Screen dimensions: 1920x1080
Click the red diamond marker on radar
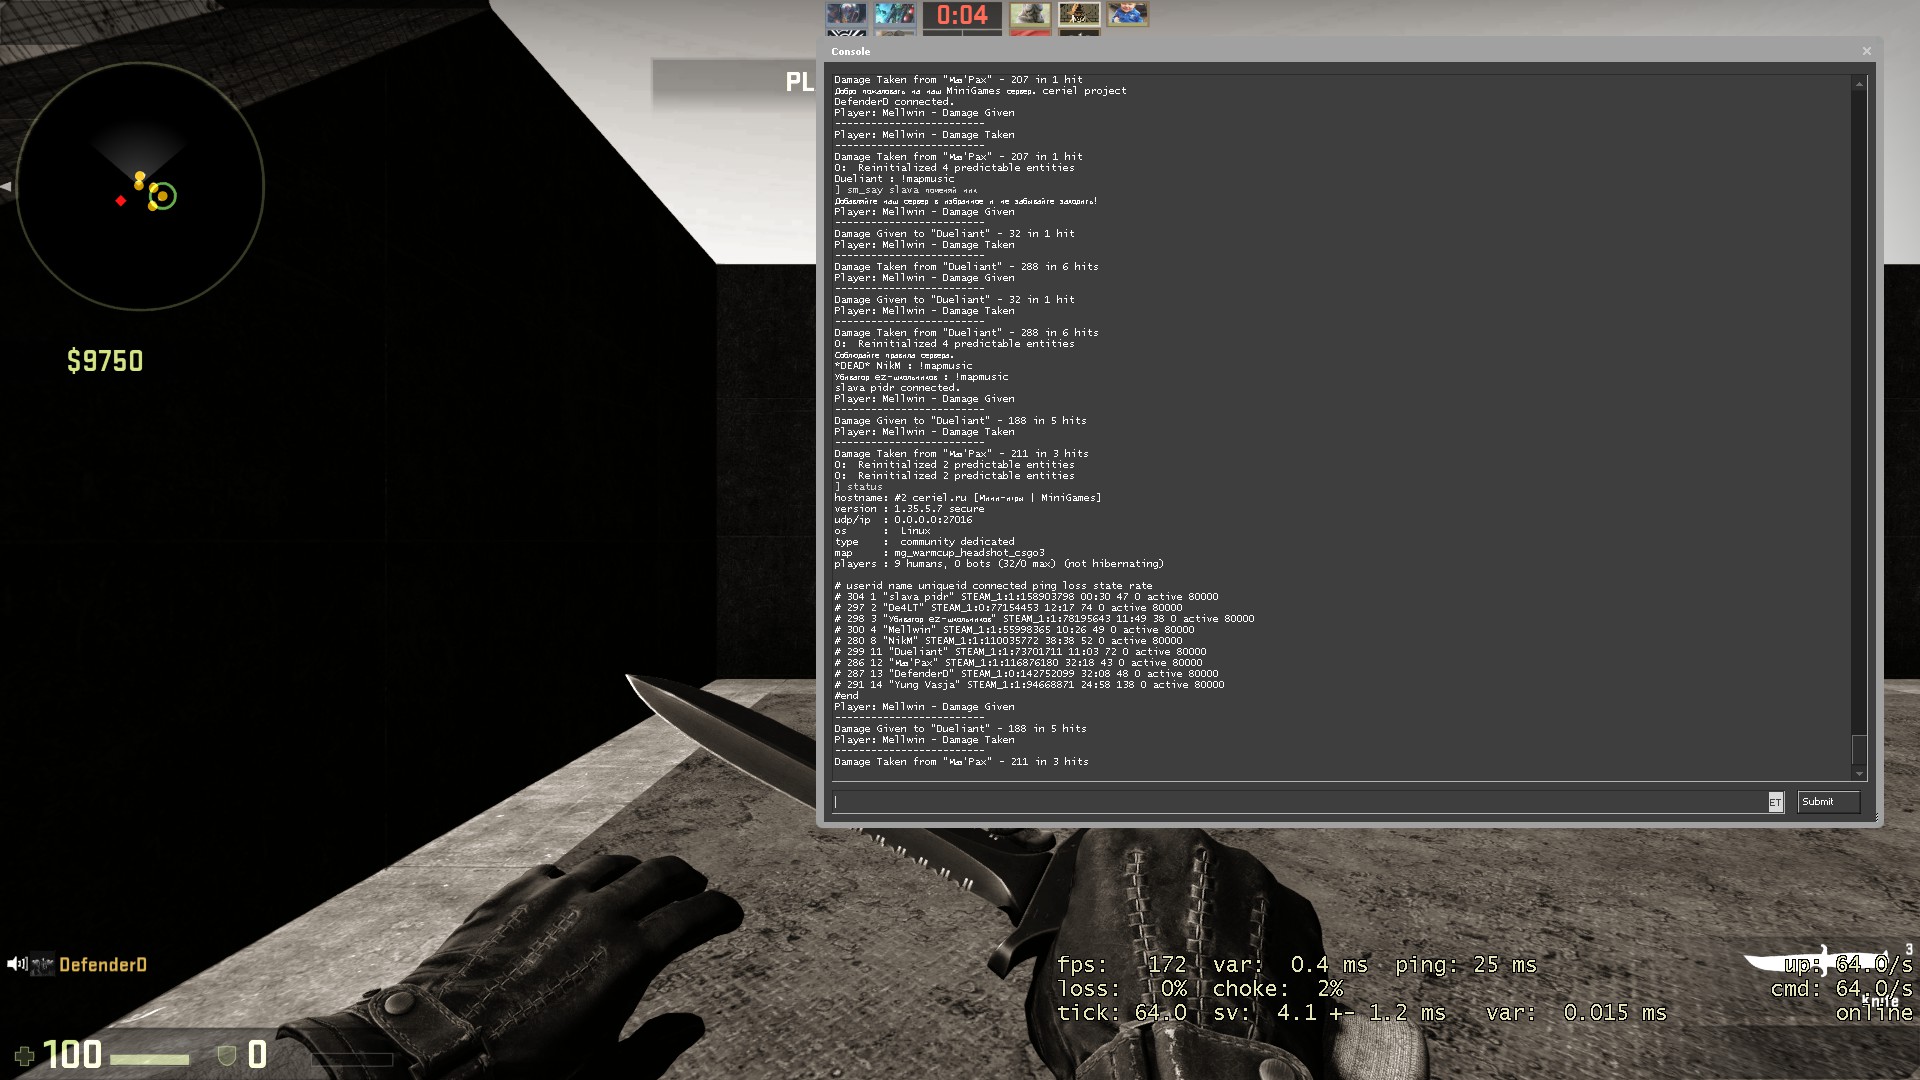121,201
